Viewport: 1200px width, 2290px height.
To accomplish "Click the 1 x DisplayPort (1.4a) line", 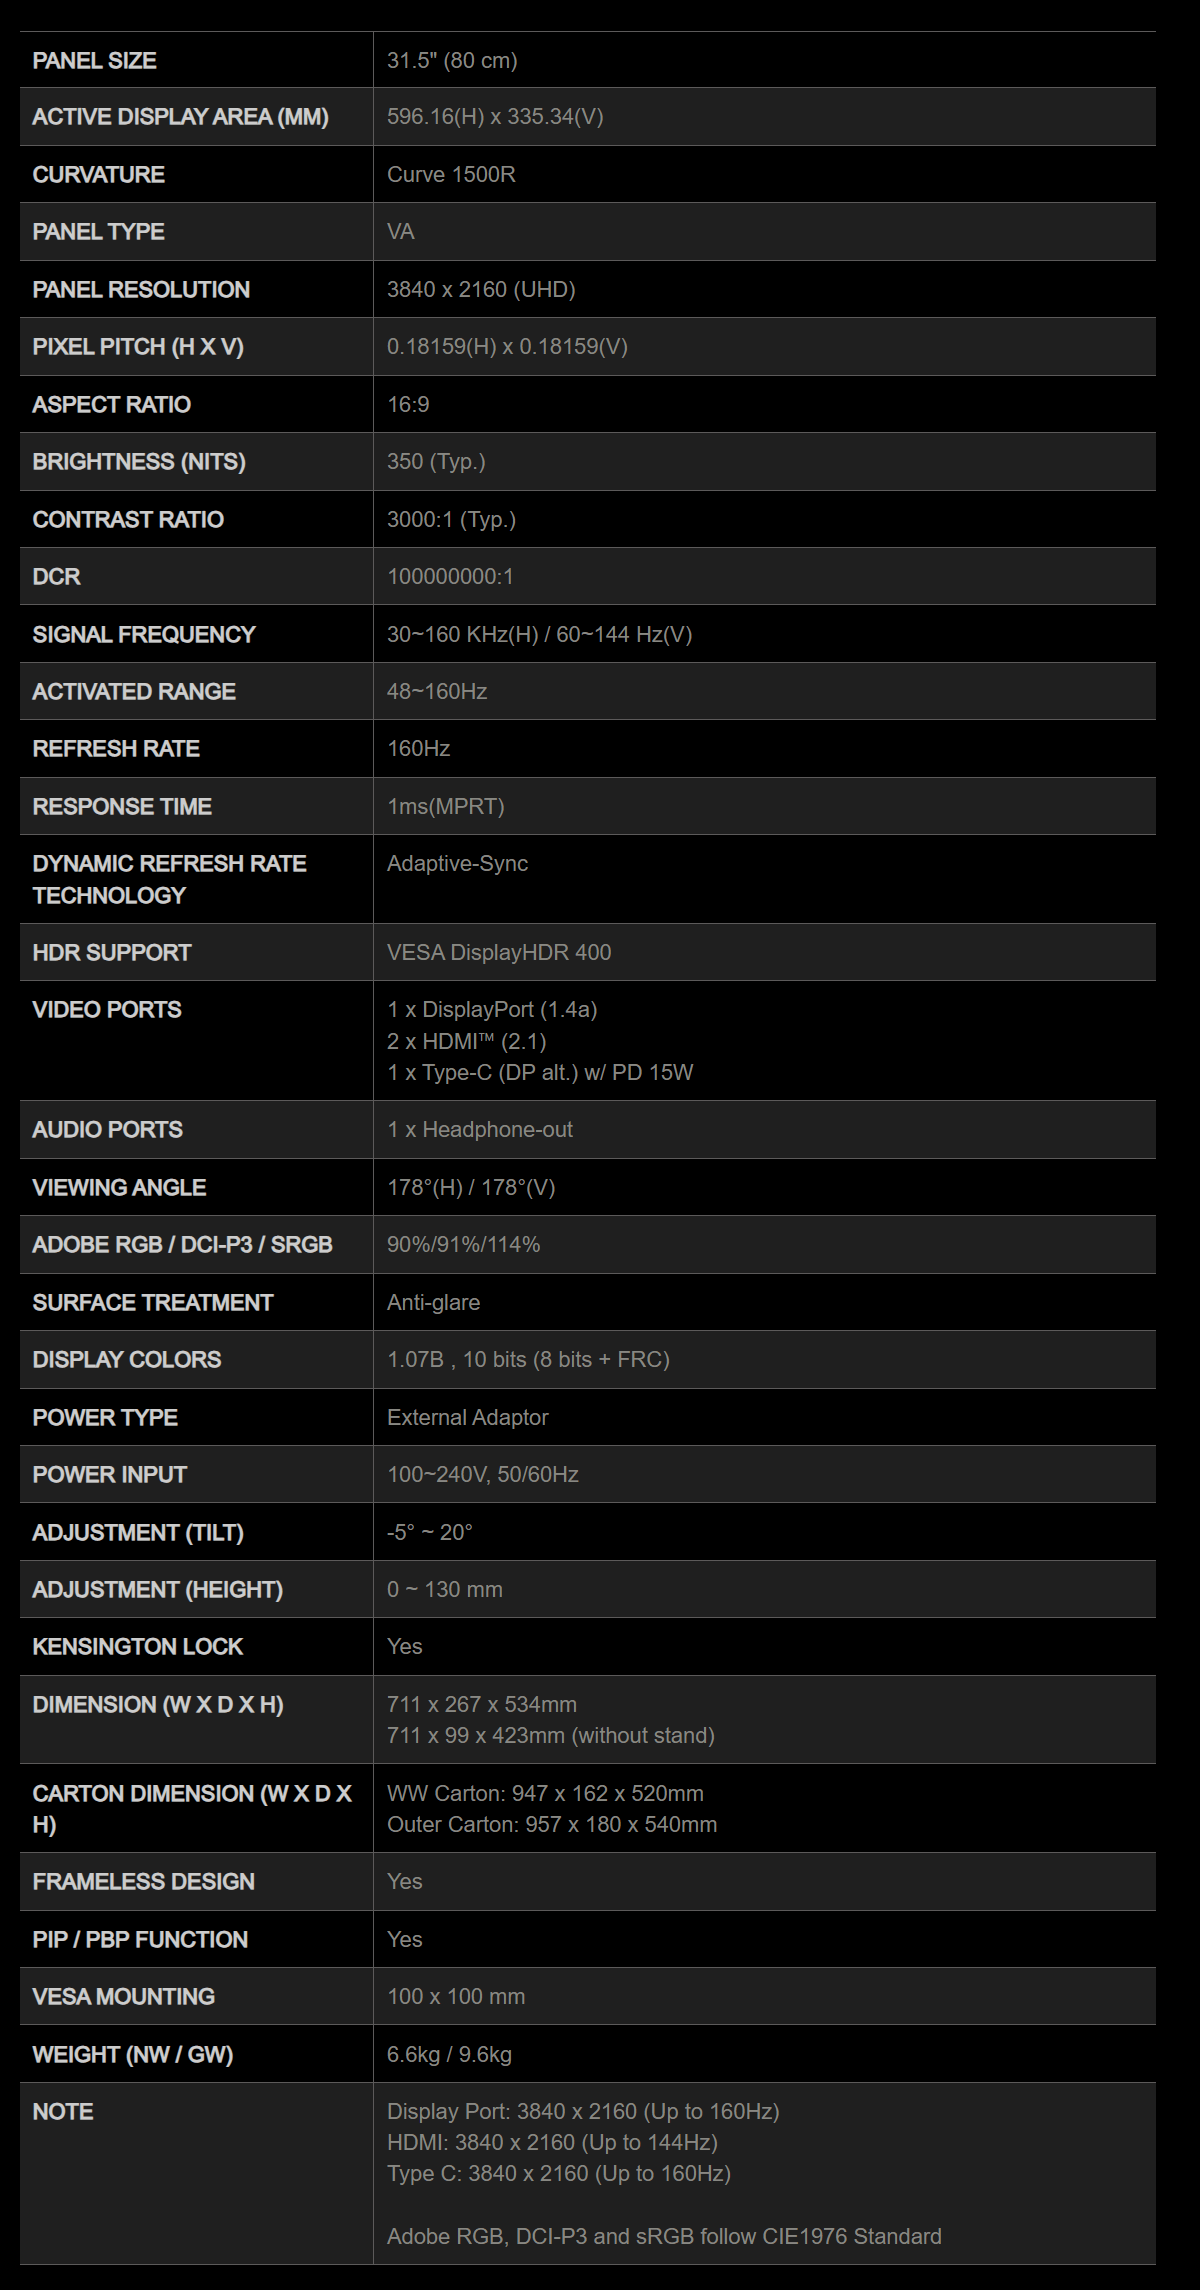I will [492, 1009].
